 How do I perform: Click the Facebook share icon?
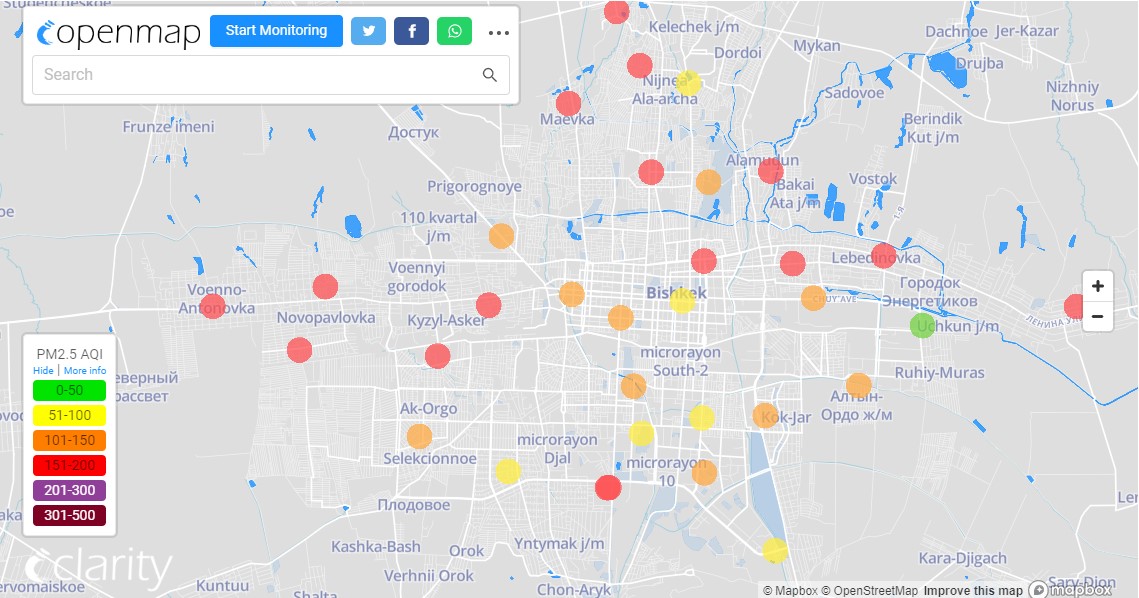[411, 31]
